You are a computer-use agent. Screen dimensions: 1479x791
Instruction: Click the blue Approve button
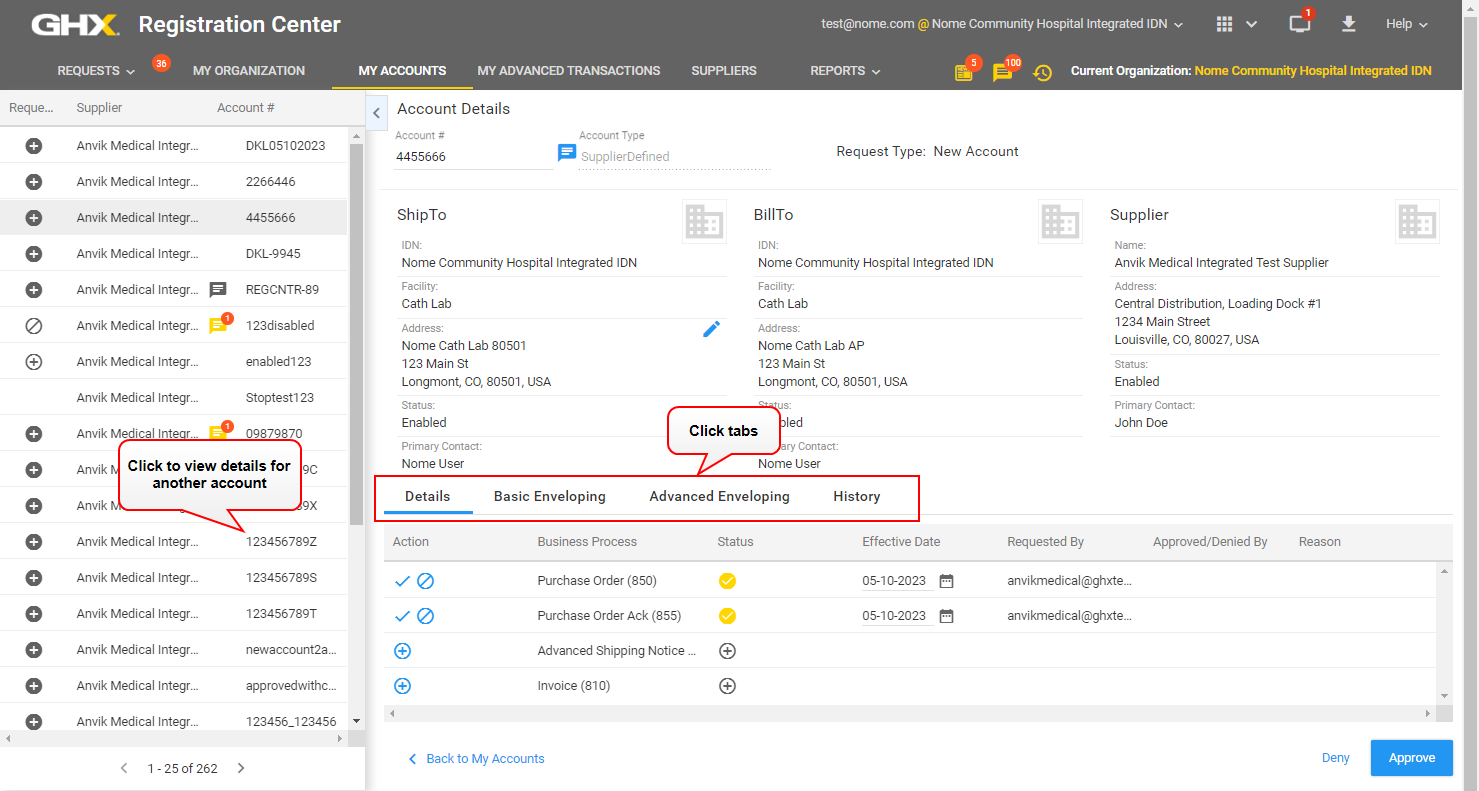[1411, 758]
